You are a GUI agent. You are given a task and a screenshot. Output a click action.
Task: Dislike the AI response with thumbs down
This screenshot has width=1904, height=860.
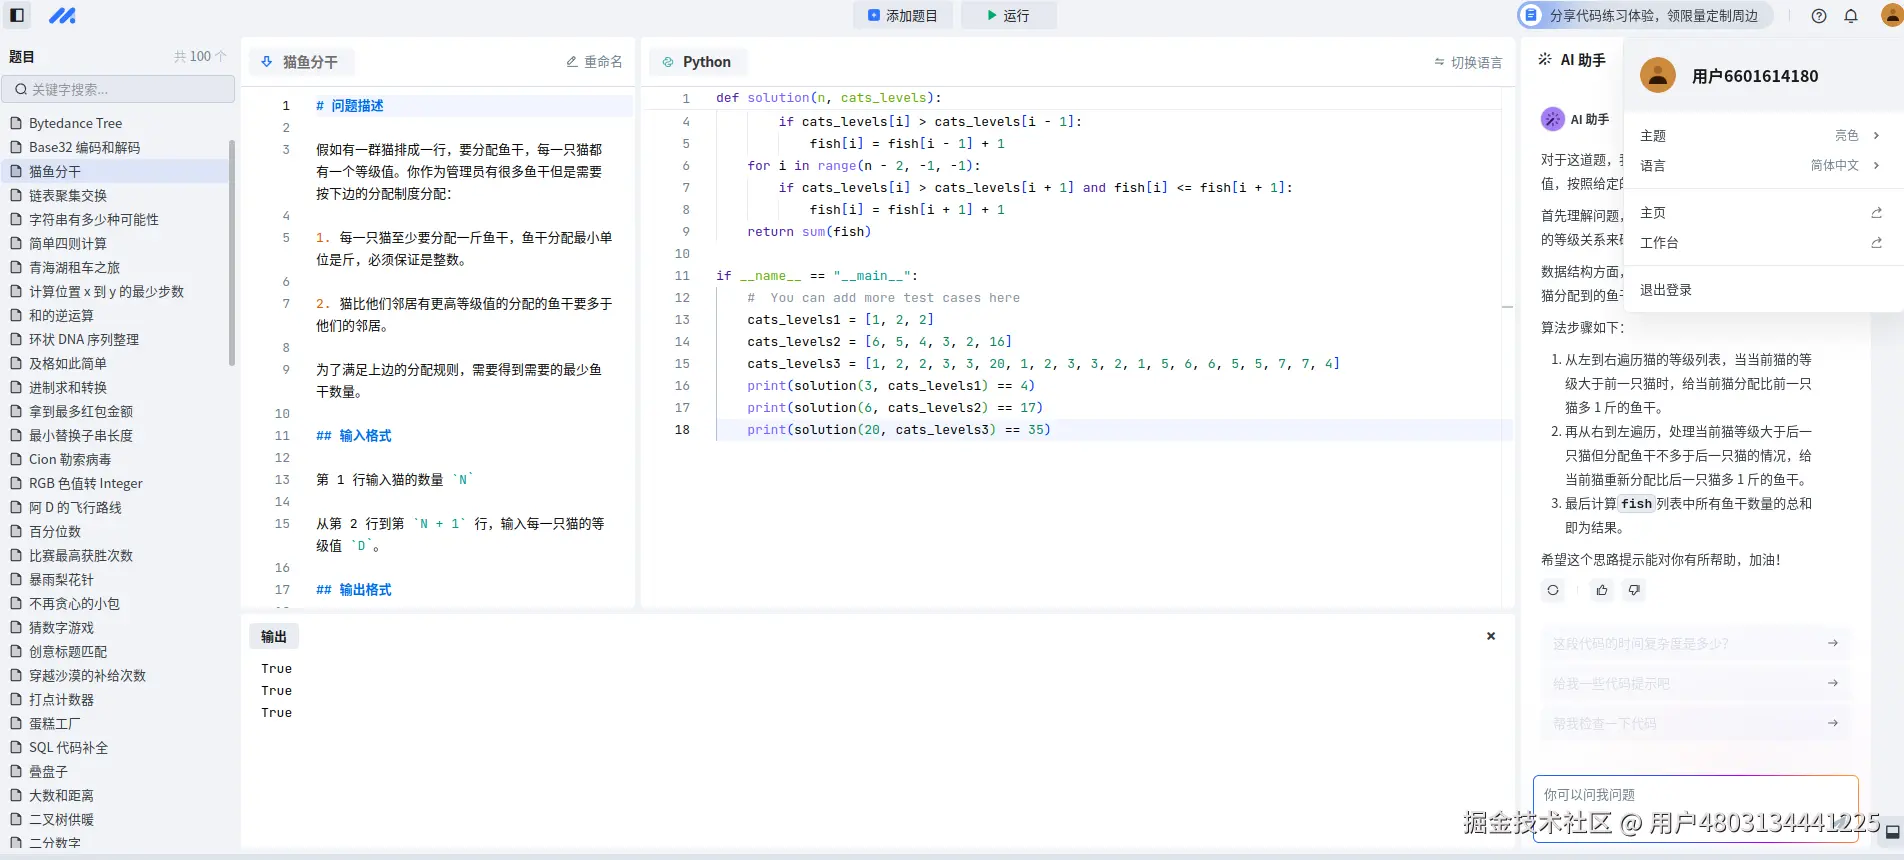[x=1634, y=590]
